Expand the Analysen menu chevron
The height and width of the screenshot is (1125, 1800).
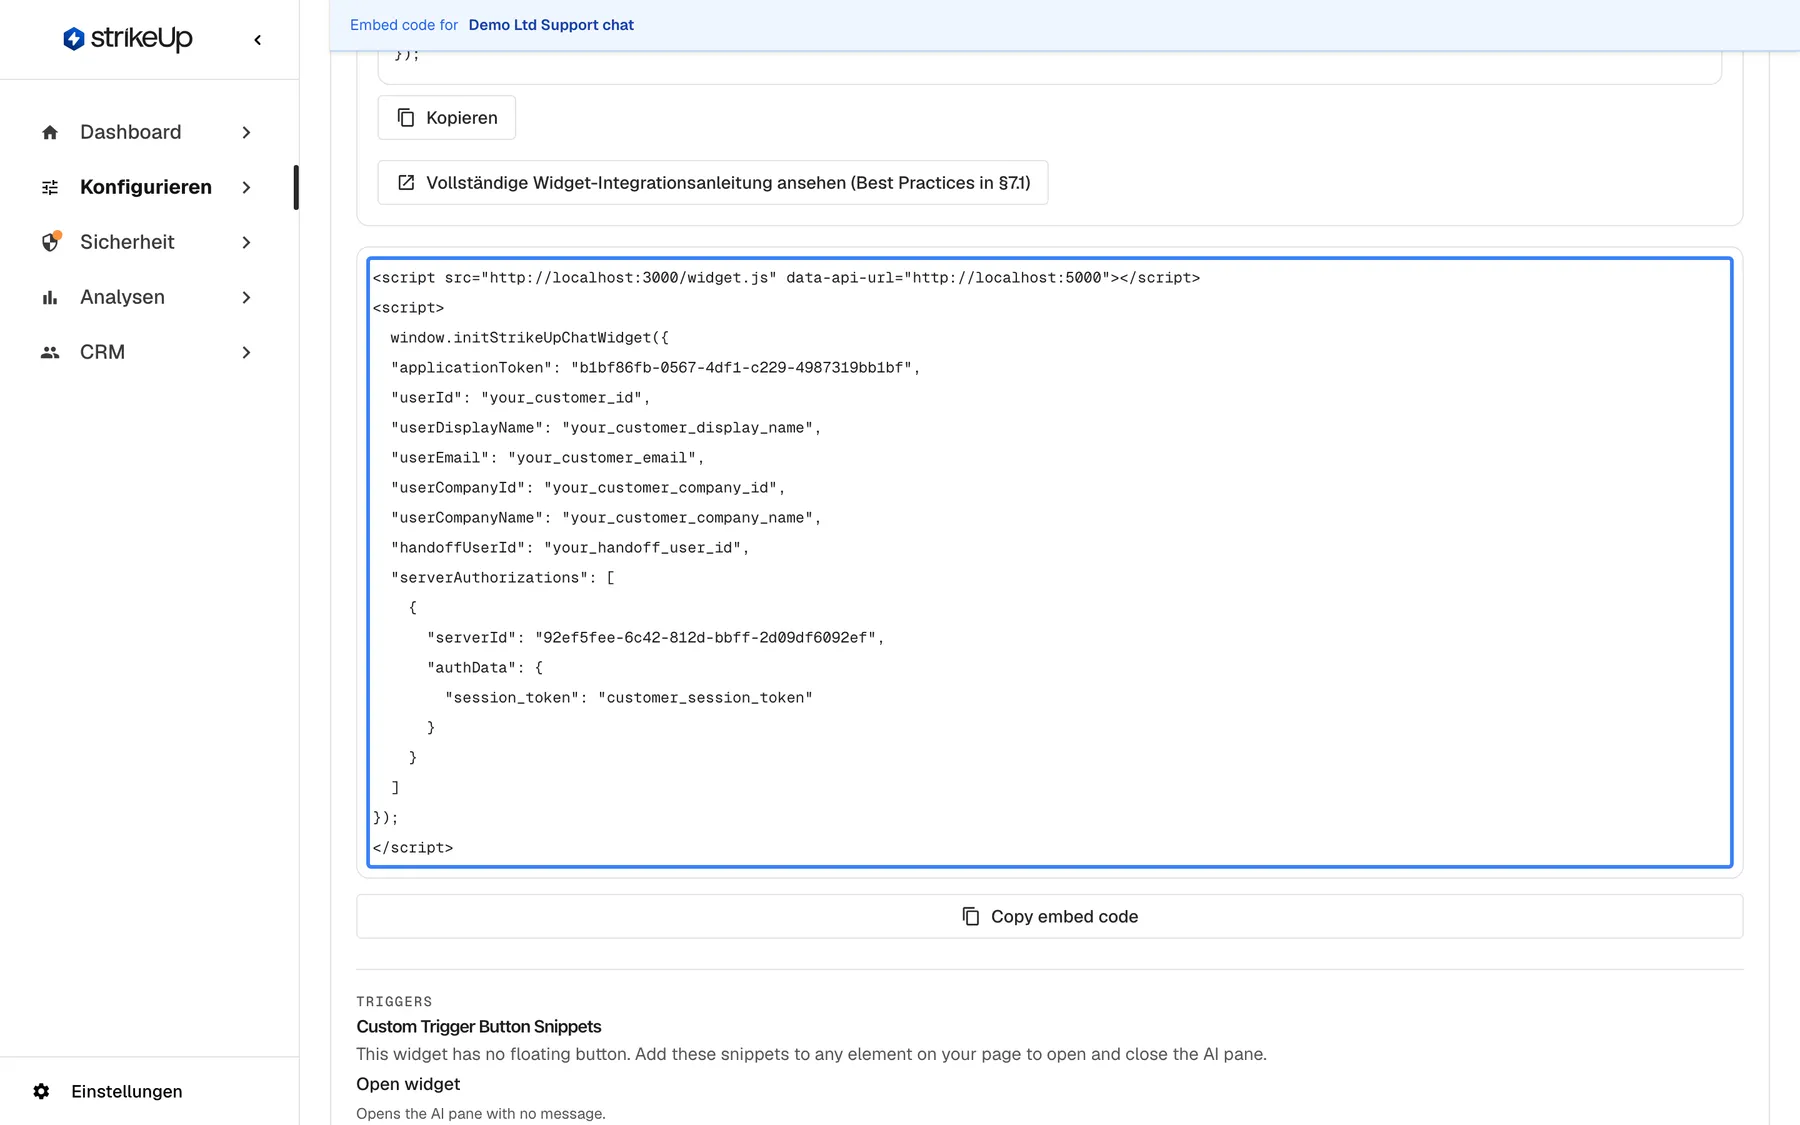click(x=246, y=297)
